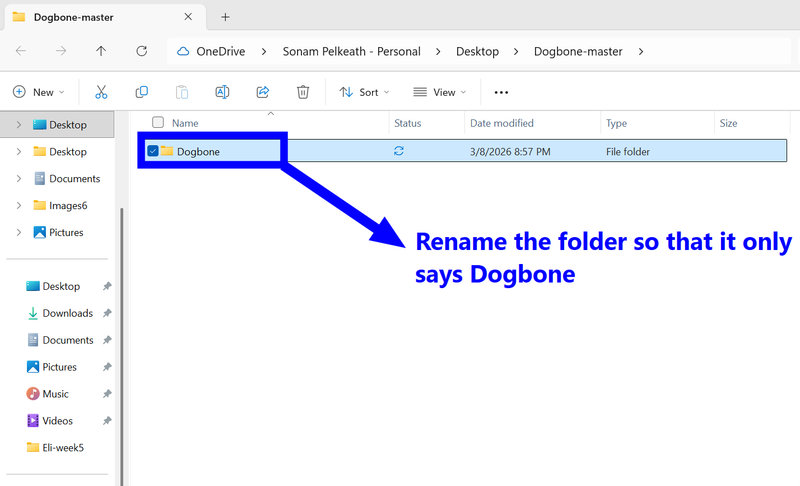
Task: Sort by the Type column header
Action: pyautogui.click(x=616, y=123)
